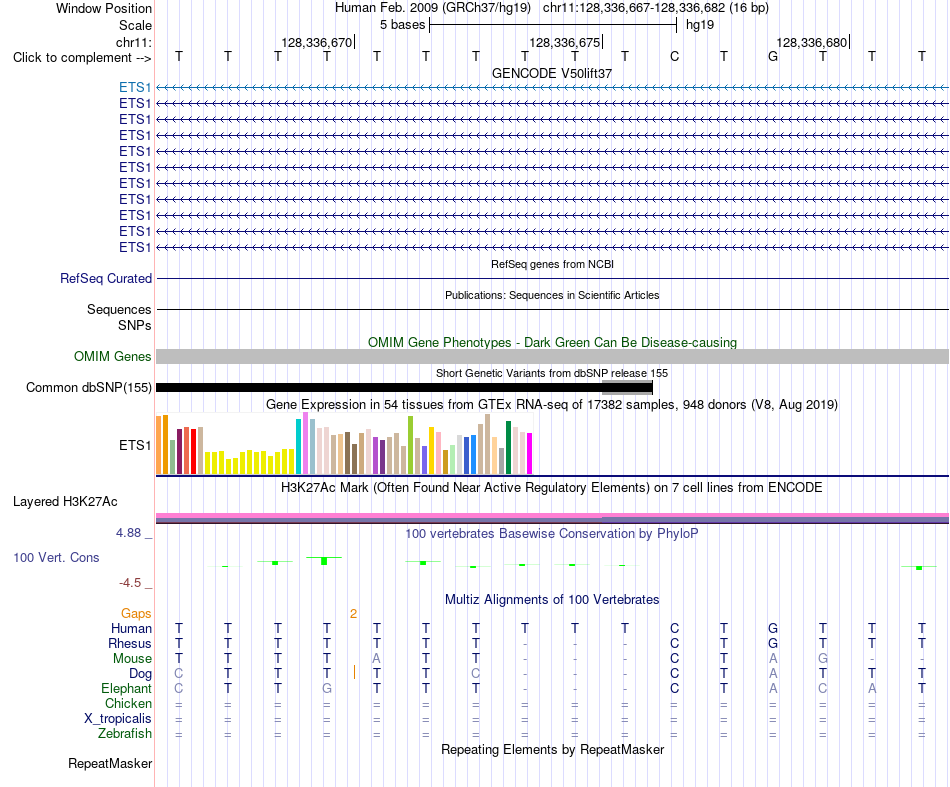The height and width of the screenshot is (787, 950).
Task: Click the gray OMIM Genes bar
Action: click(x=552, y=356)
